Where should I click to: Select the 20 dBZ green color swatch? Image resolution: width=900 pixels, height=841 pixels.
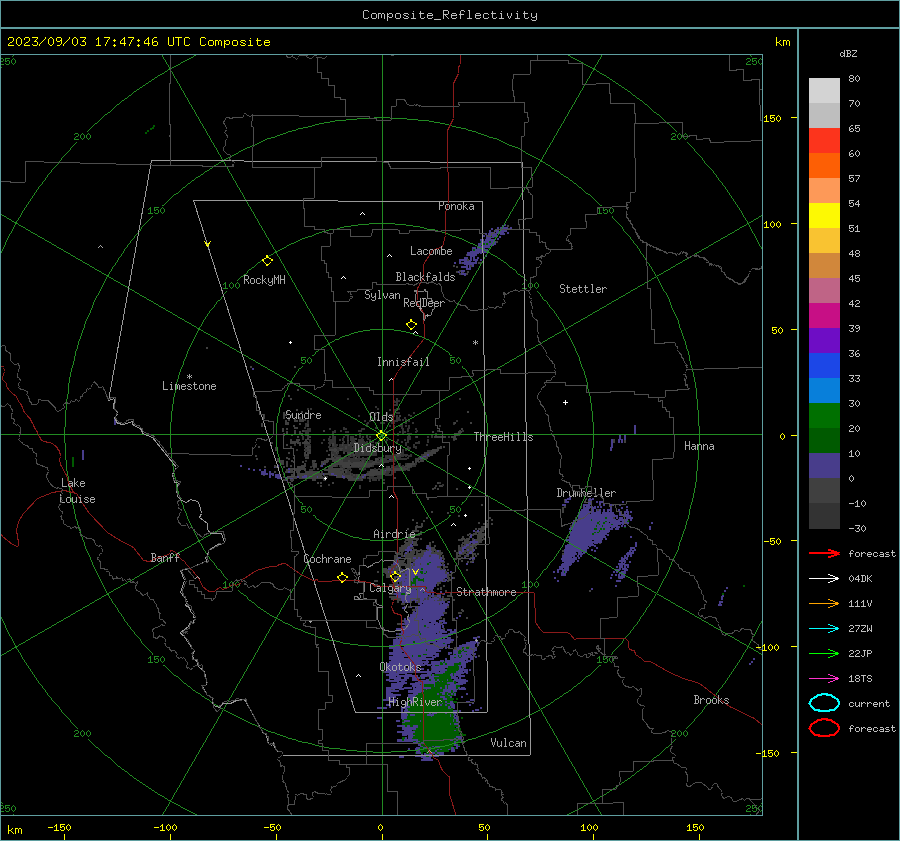pyautogui.click(x=824, y=415)
